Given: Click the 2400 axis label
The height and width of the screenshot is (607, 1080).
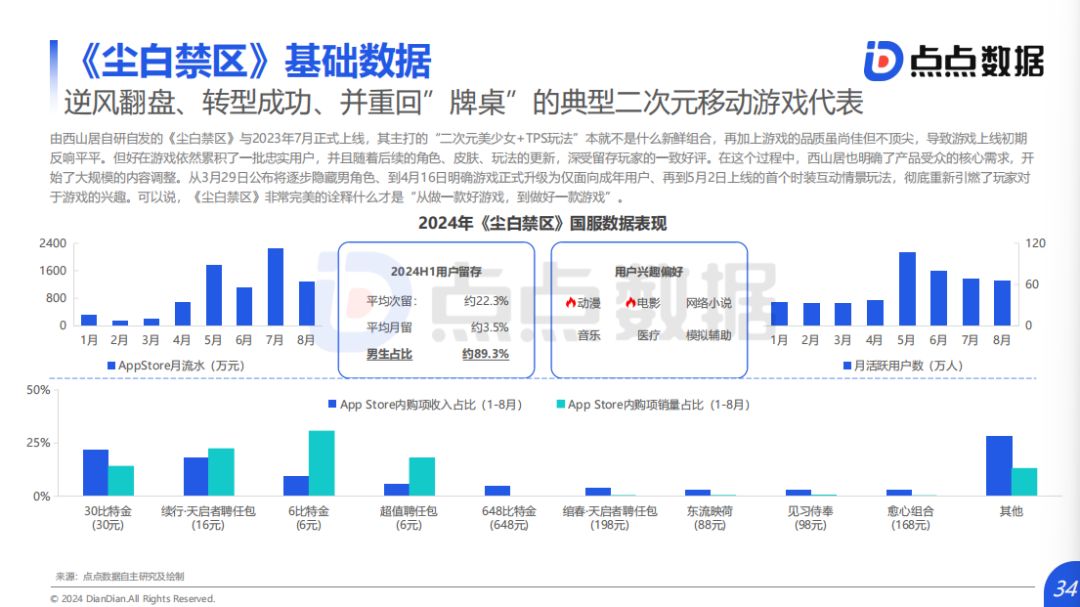Looking at the screenshot, I should pyautogui.click(x=53, y=243).
